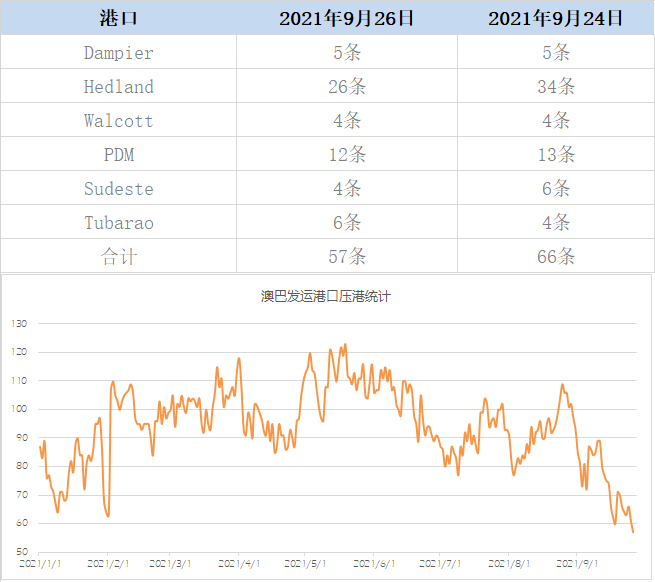Image resolution: width=655 pixels, height=582 pixels.
Task: Click PDM's 13条 value
Action: pyautogui.click(x=556, y=155)
